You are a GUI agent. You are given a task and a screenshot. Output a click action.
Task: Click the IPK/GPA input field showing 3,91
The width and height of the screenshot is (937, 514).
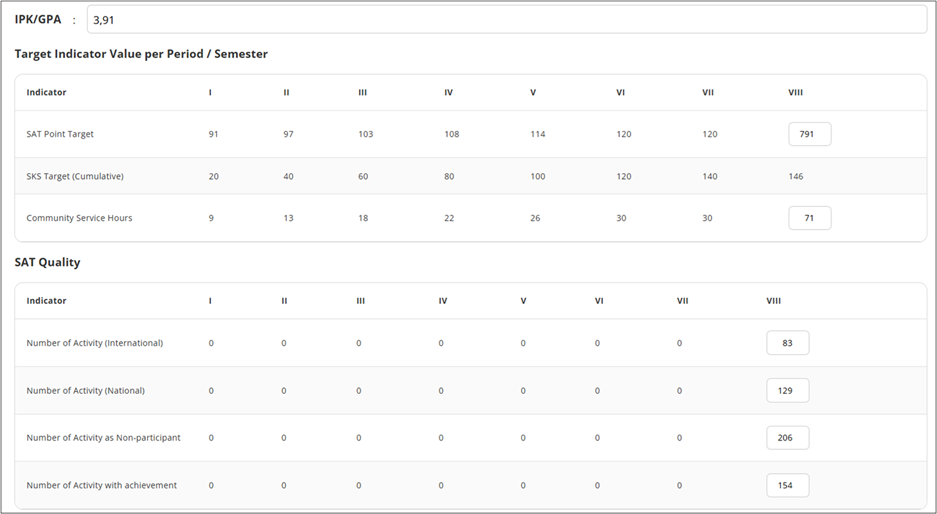(506, 19)
